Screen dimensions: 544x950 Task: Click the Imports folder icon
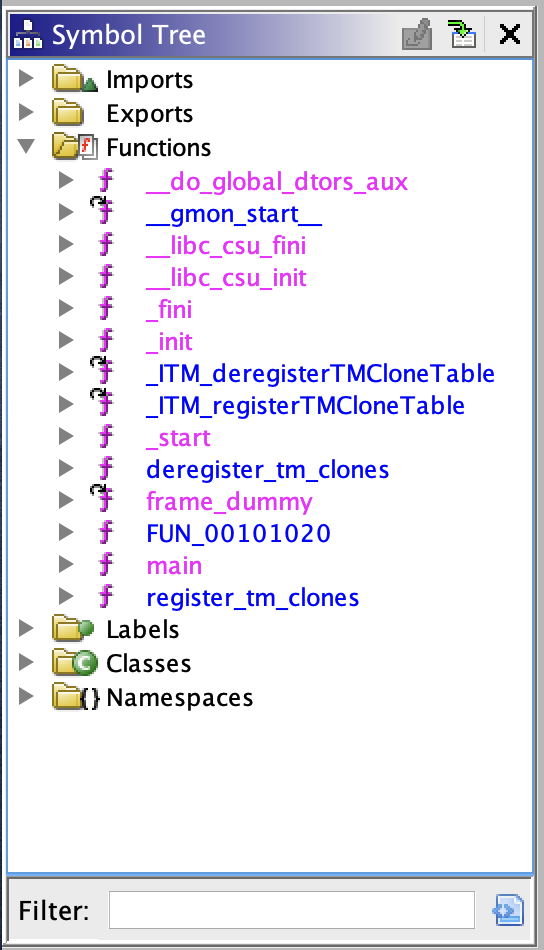tap(75, 79)
